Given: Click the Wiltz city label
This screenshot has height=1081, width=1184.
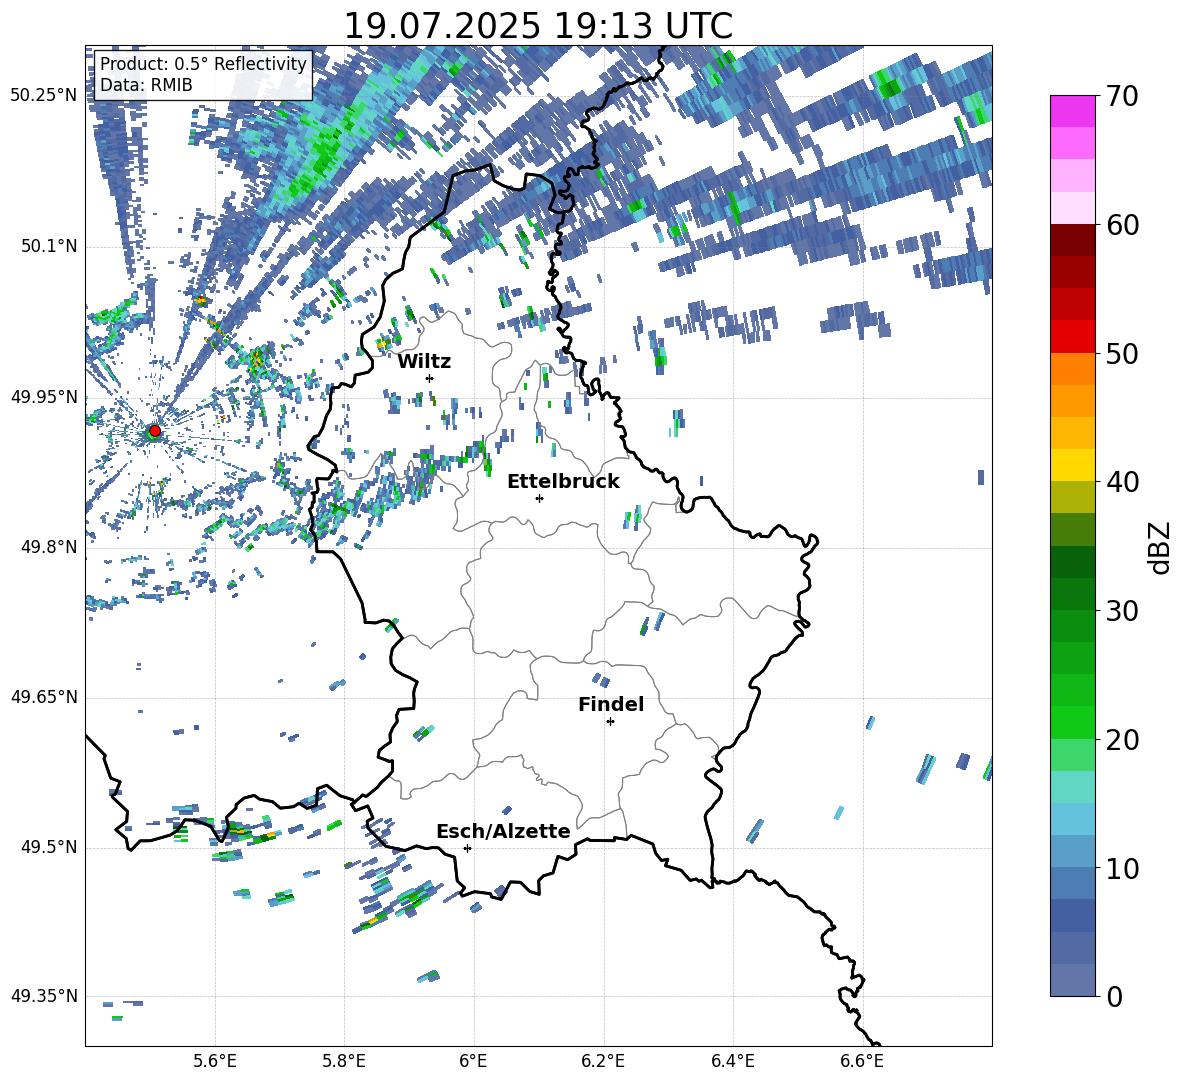Looking at the screenshot, I should (x=424, y=362).
